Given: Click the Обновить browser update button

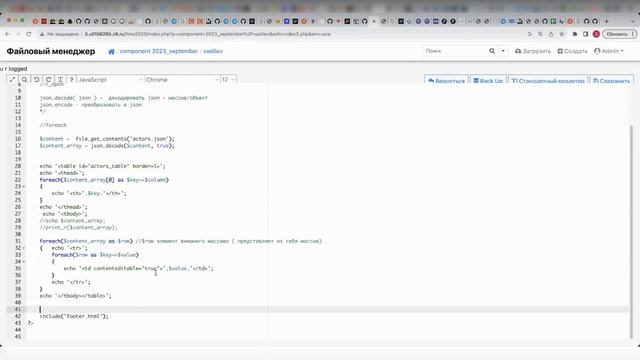Looking at the screenshot, I should (x=619, y=34).
